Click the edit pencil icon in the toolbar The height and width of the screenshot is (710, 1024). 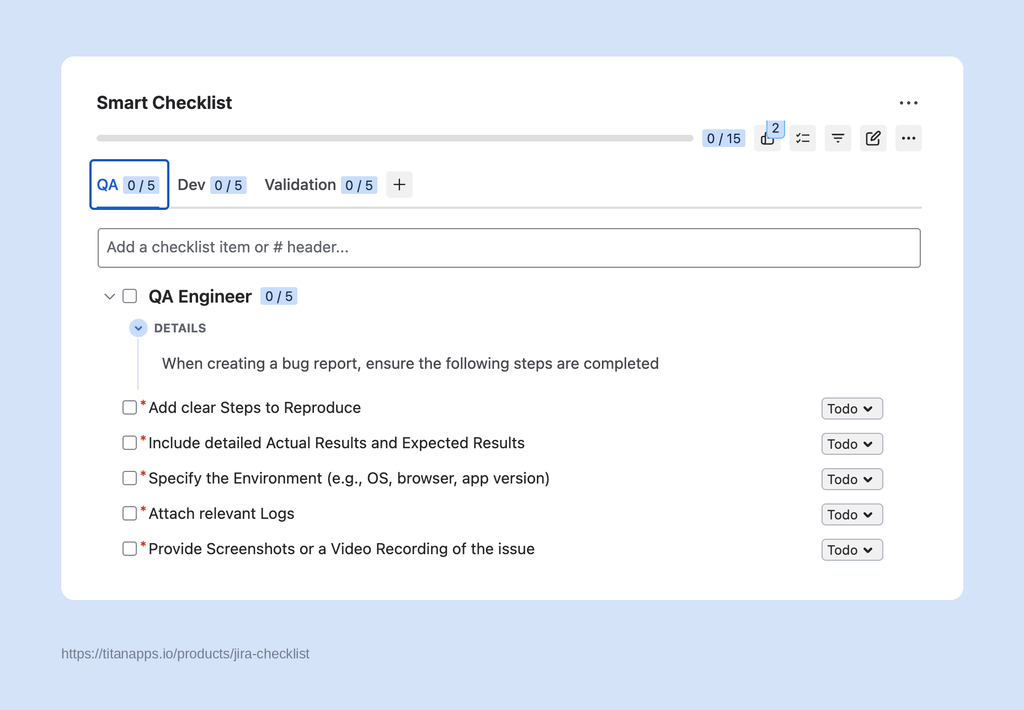point(873,138)
